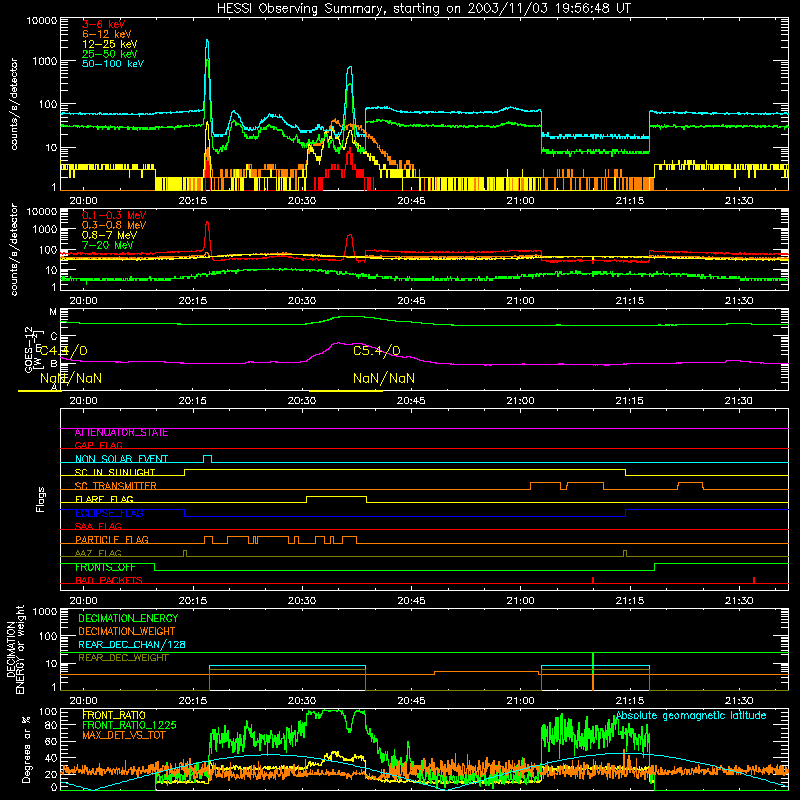The height and width of the screenshot is (800, 800).
Task: Select the AAZ_FLAG label
Action: (98, 553)
